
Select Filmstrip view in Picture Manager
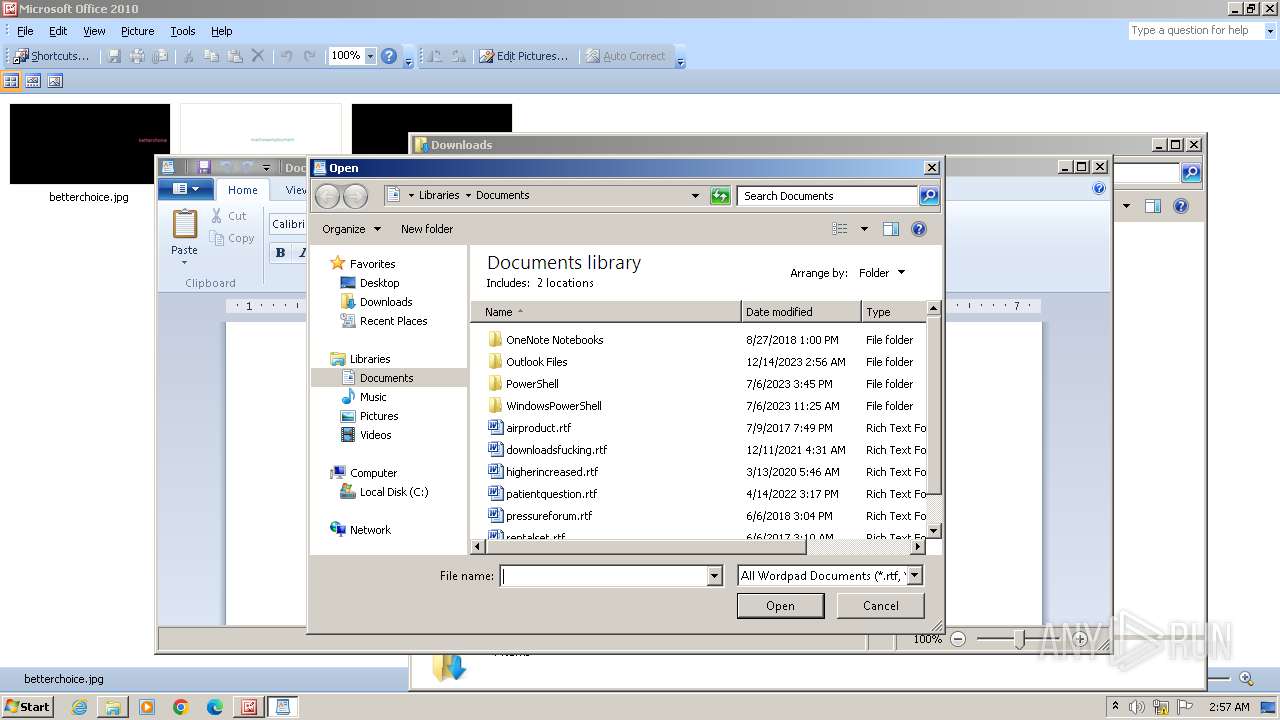(x=33, y=81)
